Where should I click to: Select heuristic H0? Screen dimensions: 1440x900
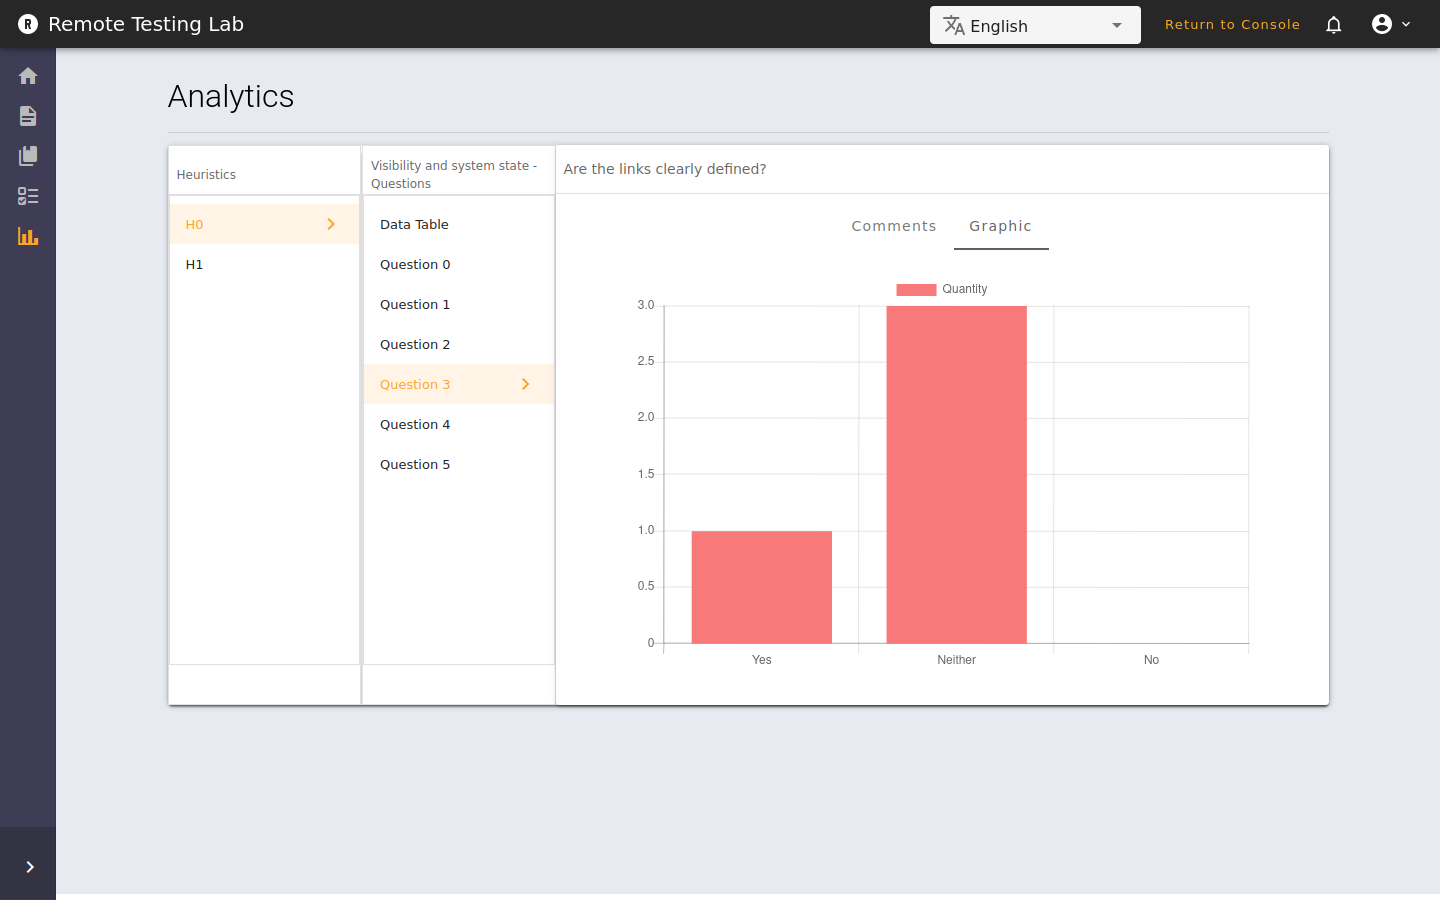264,224
